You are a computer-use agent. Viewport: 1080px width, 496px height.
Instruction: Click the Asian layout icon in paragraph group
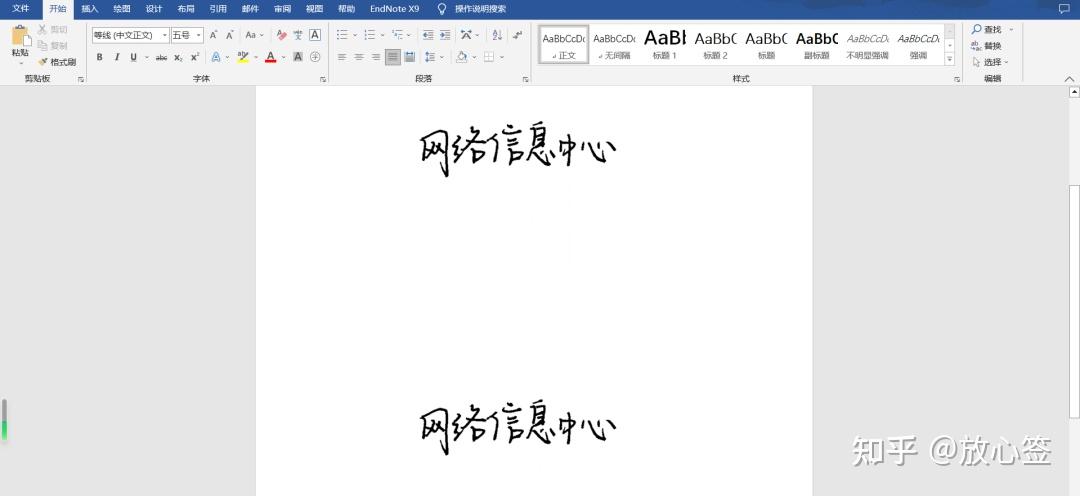pyautogui.click(x=466, y=35)
